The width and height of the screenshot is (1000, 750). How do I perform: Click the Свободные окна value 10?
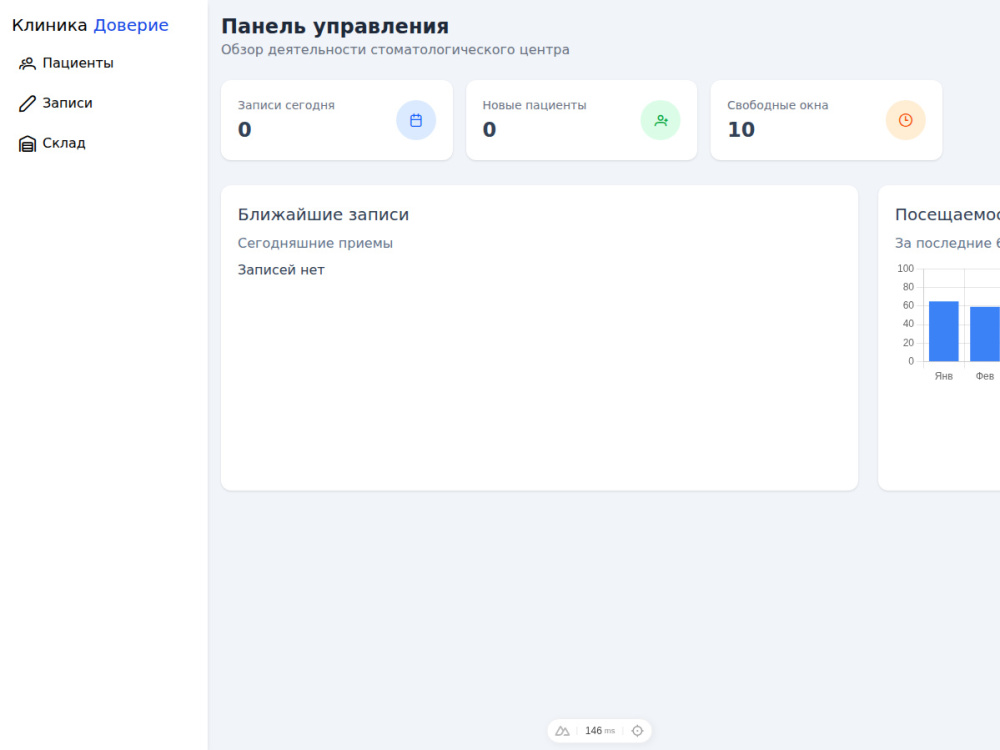click(741, 129)
